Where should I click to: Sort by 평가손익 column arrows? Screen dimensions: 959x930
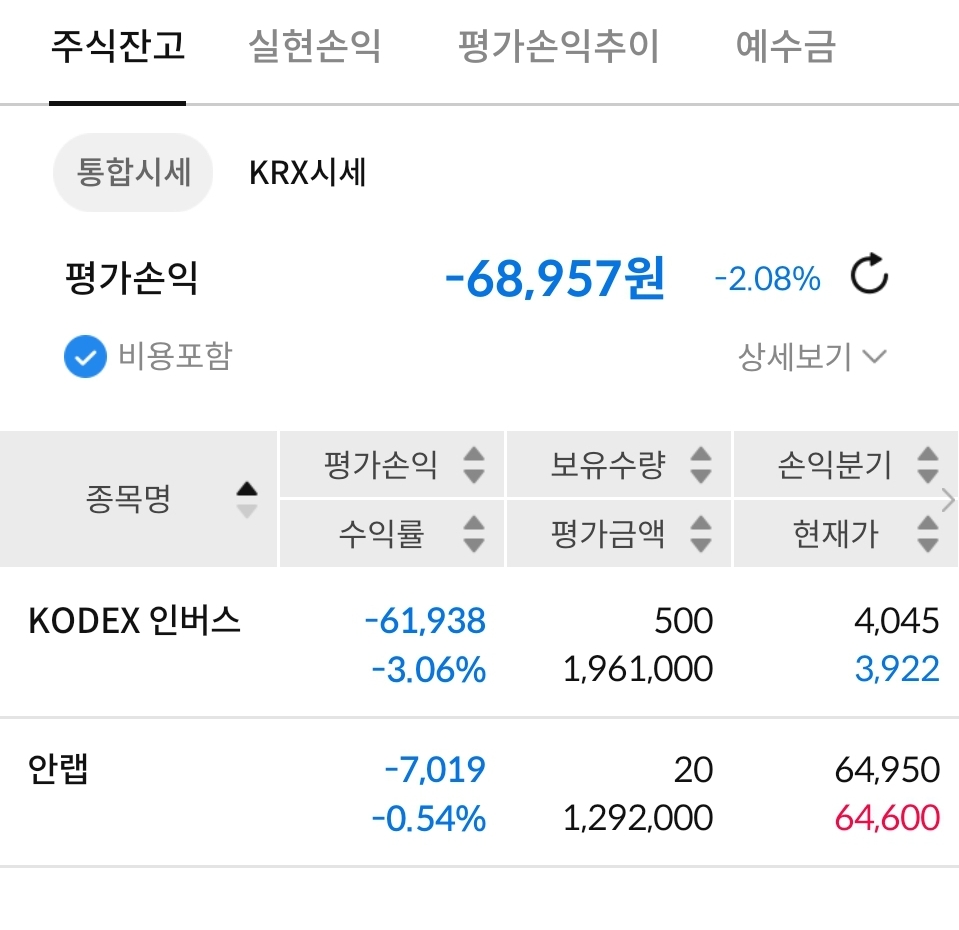pyautogui.click(x=474, y=465)
